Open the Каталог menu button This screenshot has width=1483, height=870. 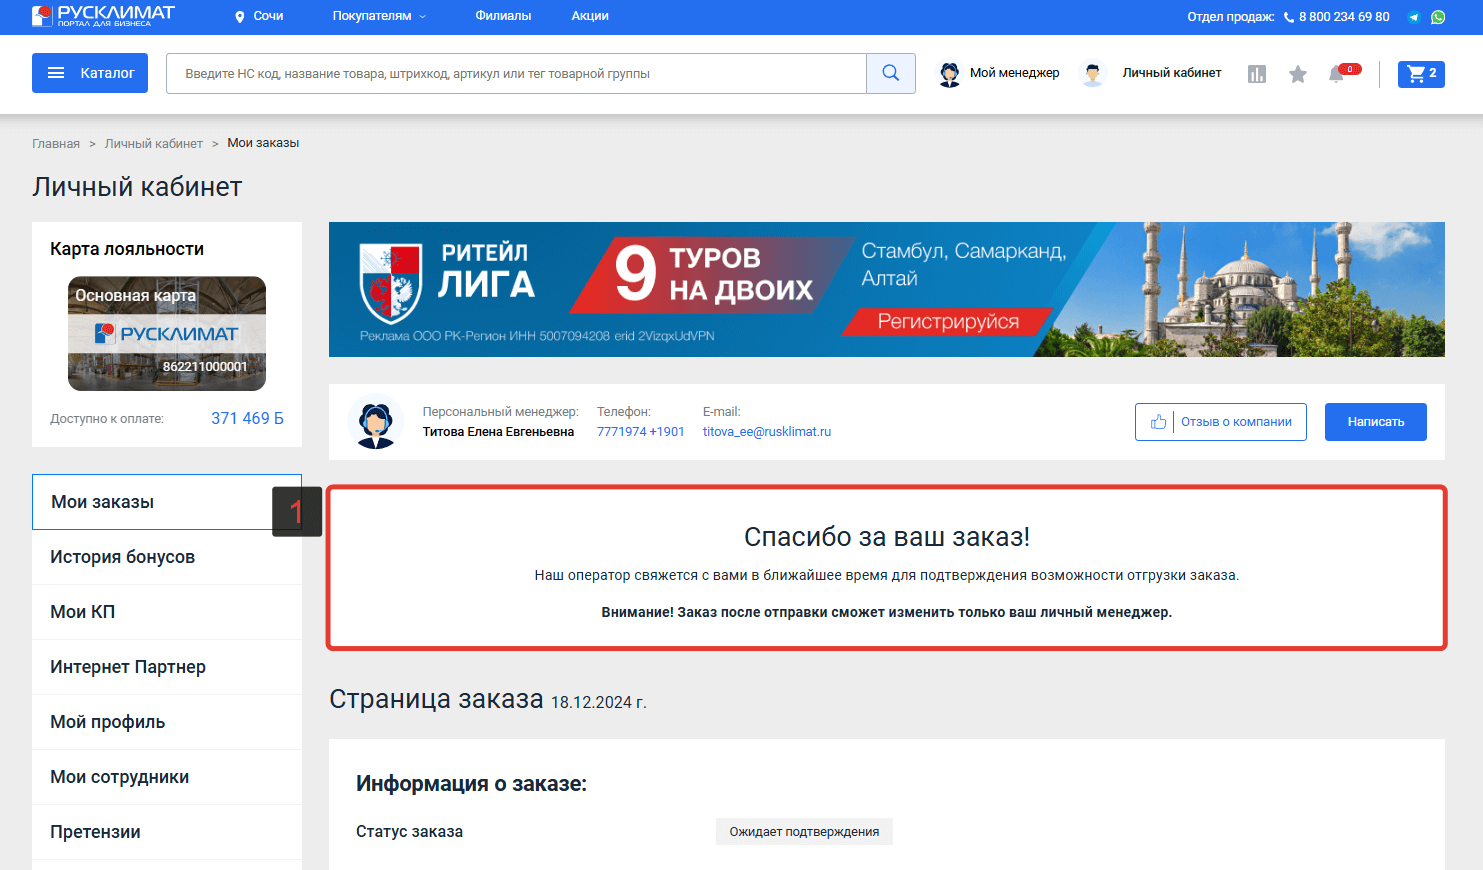pyautogui.click(x=90, y=73)
